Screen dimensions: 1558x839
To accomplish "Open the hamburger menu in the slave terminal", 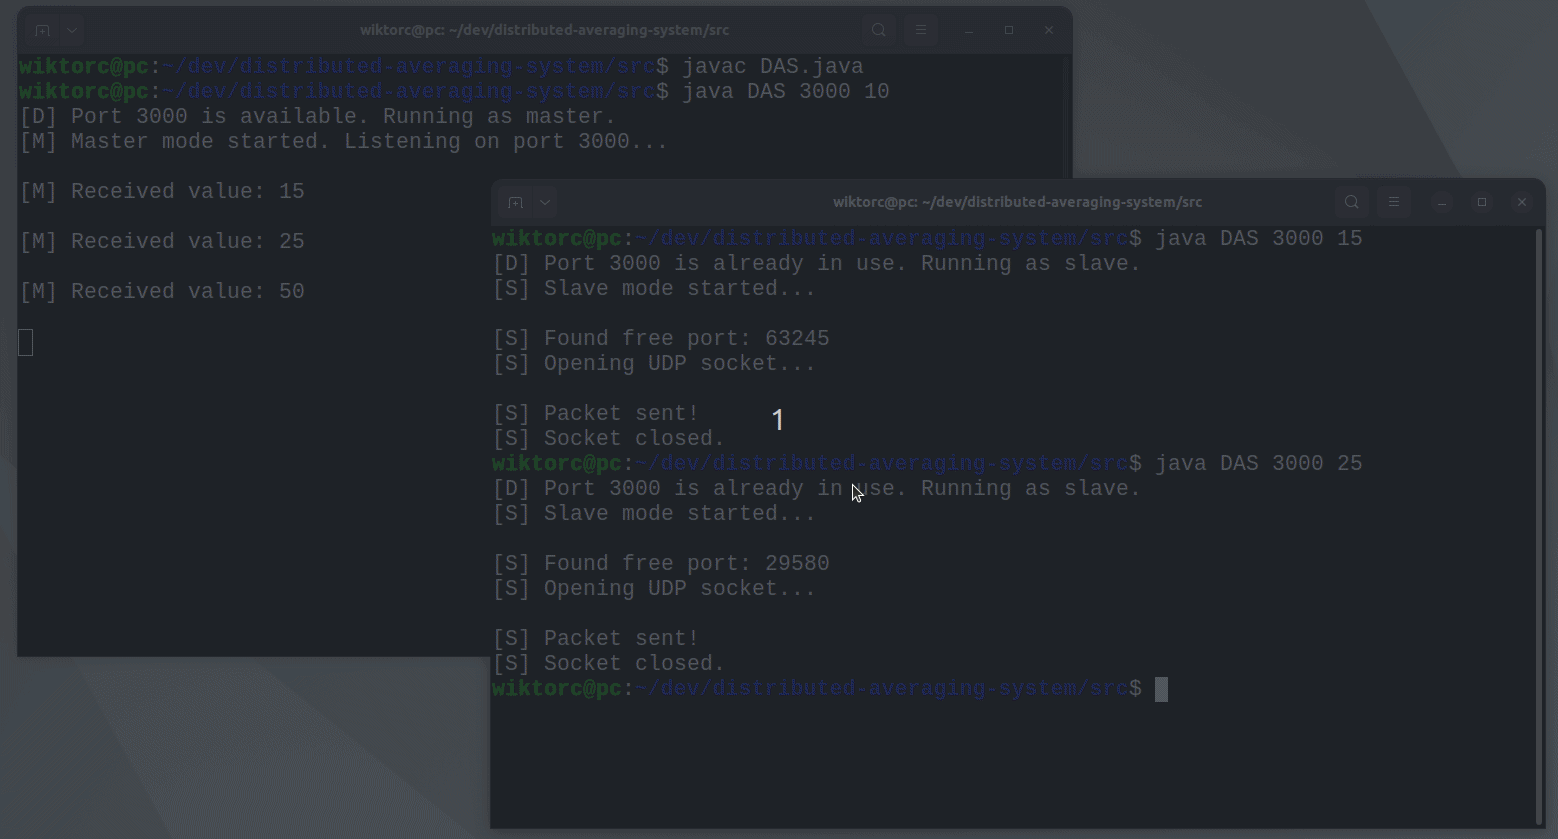I will pyautogui.click(x=1393, y=202).
